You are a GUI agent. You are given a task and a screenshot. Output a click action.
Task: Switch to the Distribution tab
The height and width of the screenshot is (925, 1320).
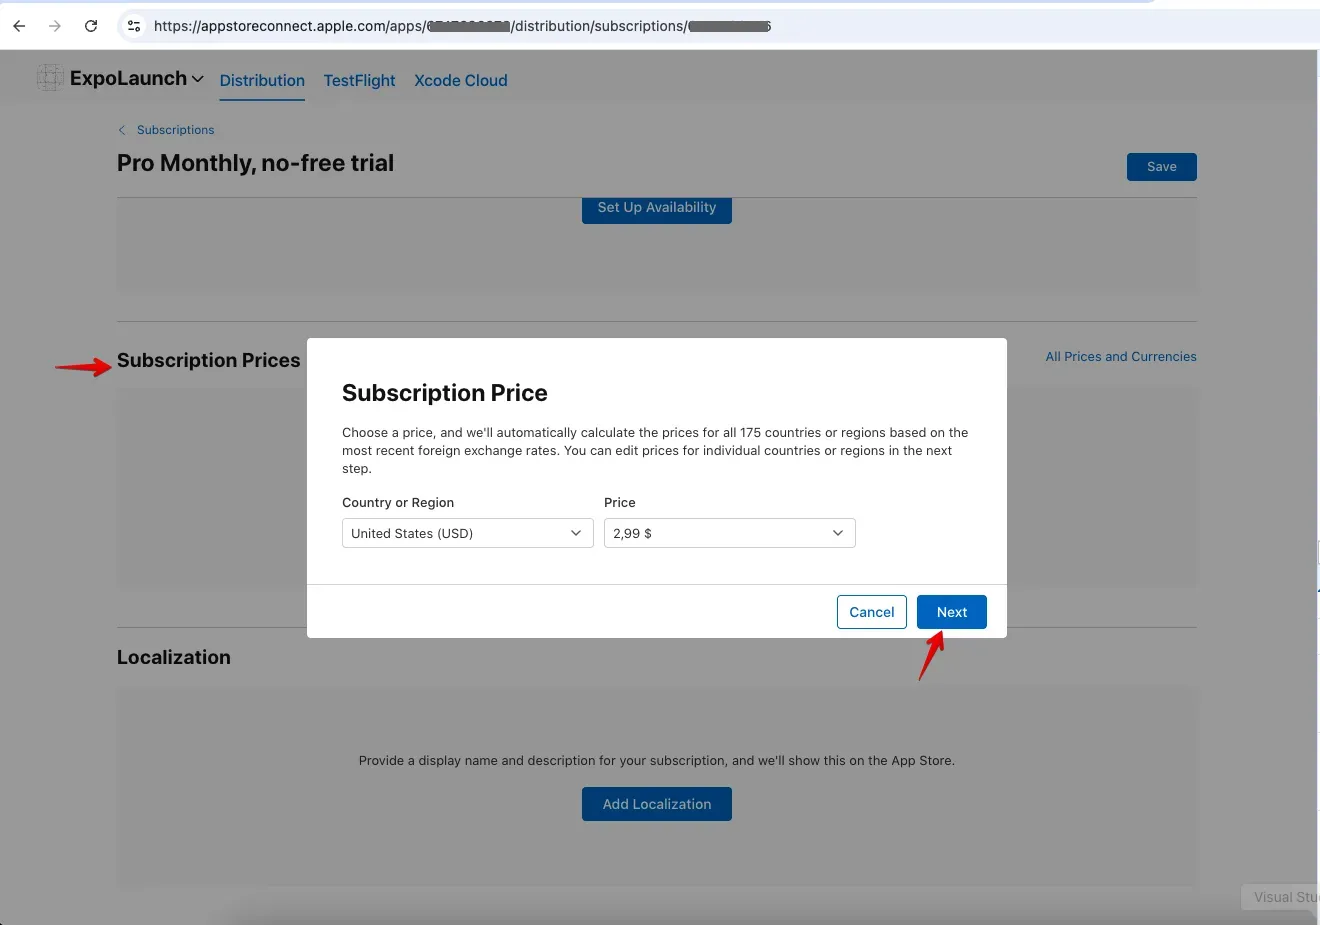pos(262,81)
